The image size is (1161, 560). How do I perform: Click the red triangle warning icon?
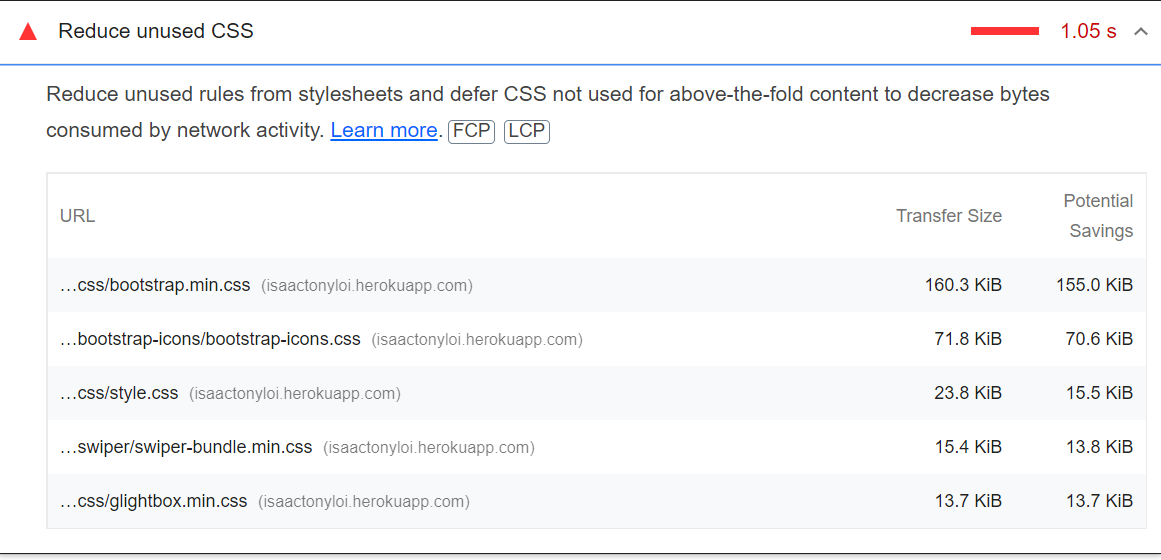coord(28,32)
